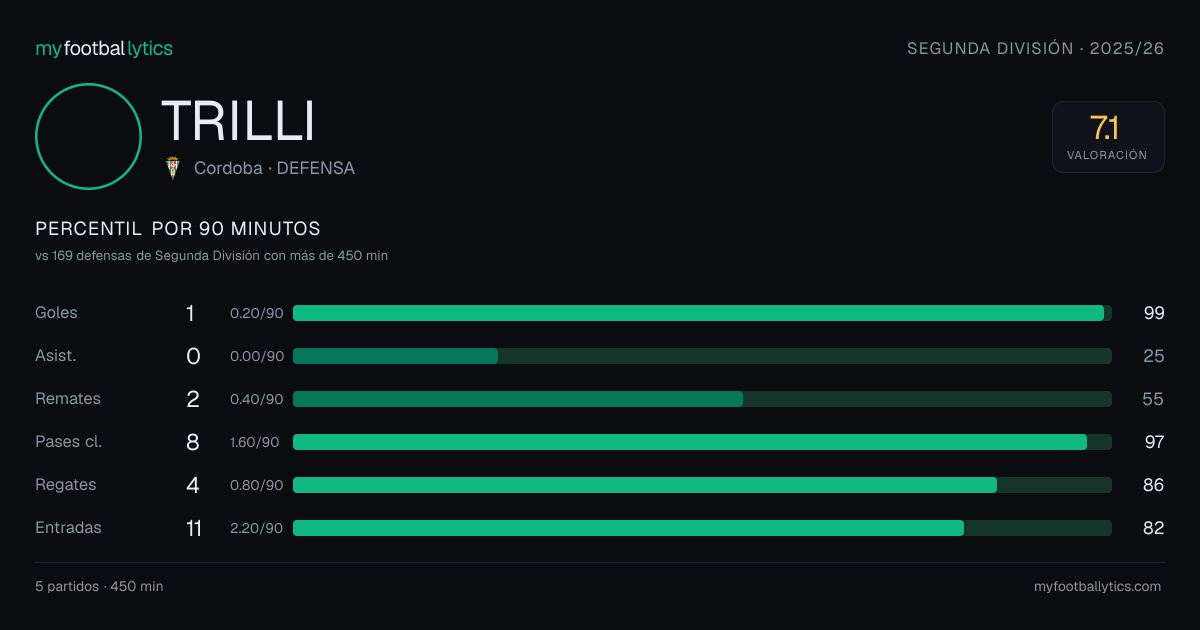The height and width of the screenshot is (630, 1200).
Task: Click the Cordoba · DEFENSA team text
Action: pyautogui.click(x=274, y=168)
